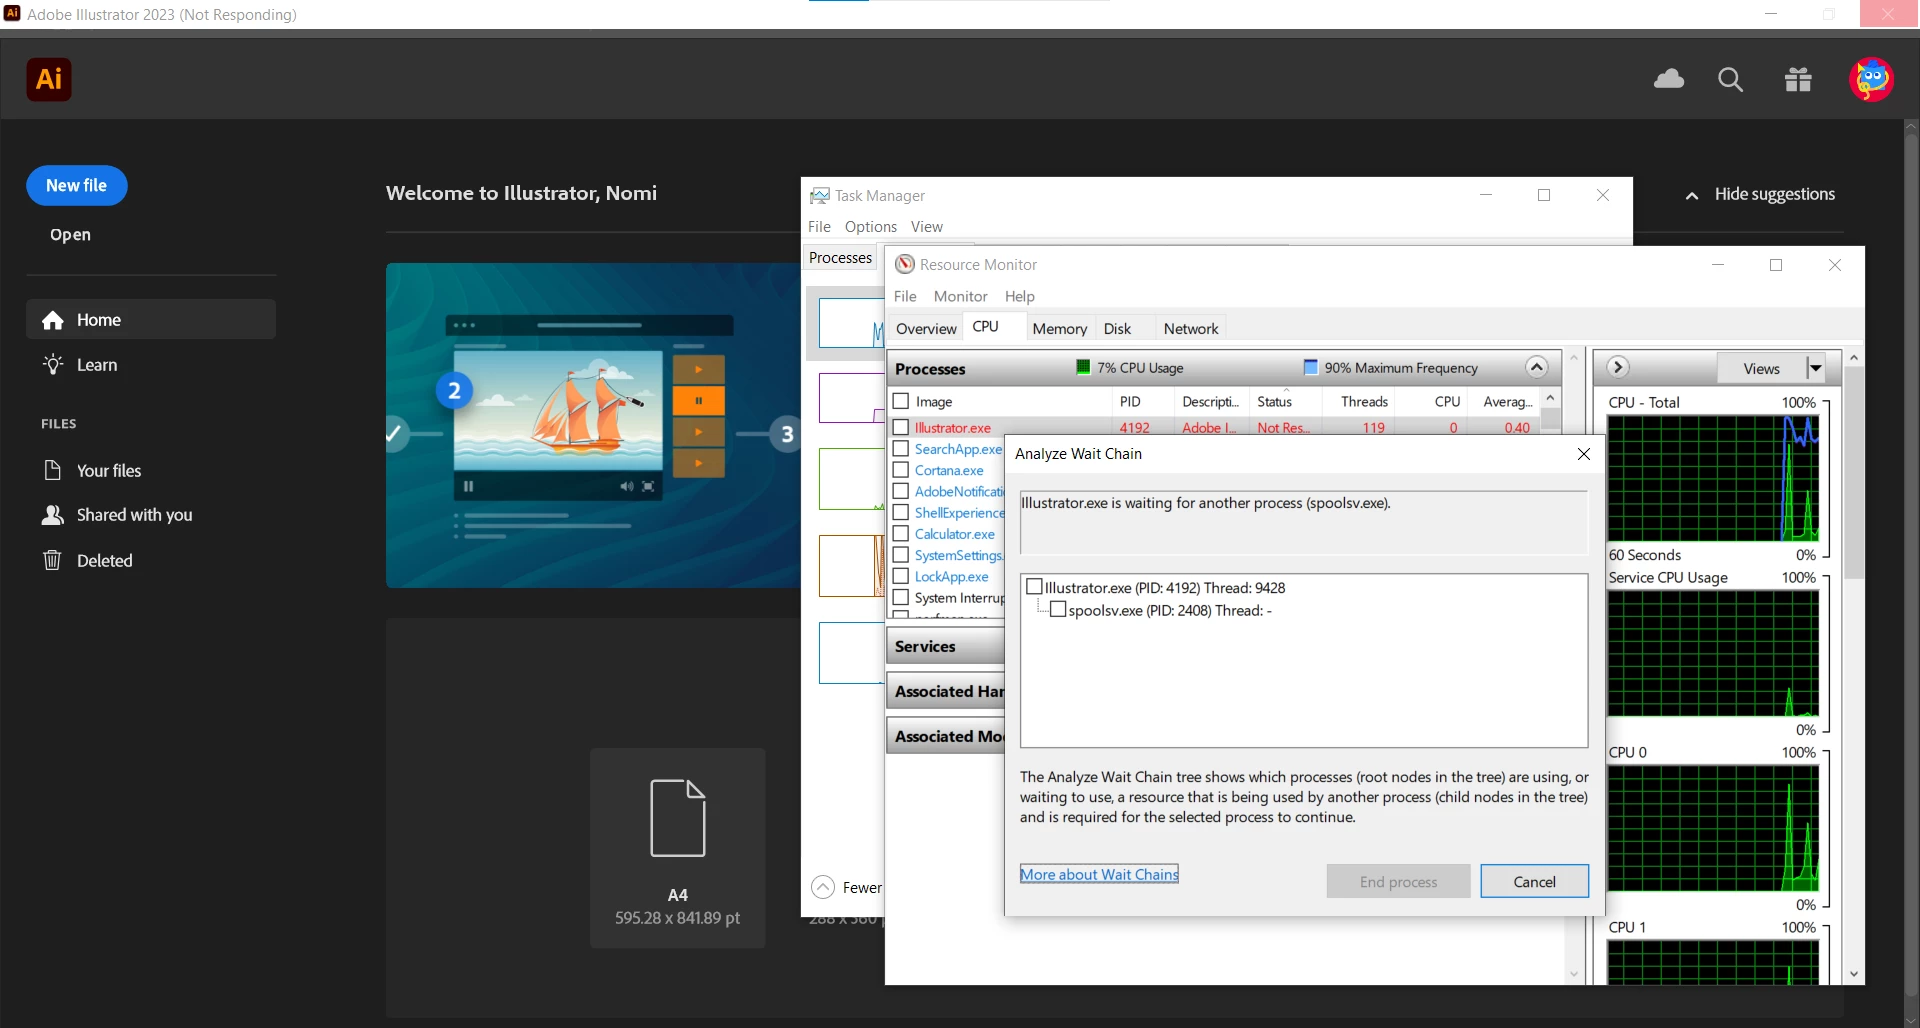
Task: Click the Resource Monitor right vertical scrollbar
Action: coord(1854,665)
